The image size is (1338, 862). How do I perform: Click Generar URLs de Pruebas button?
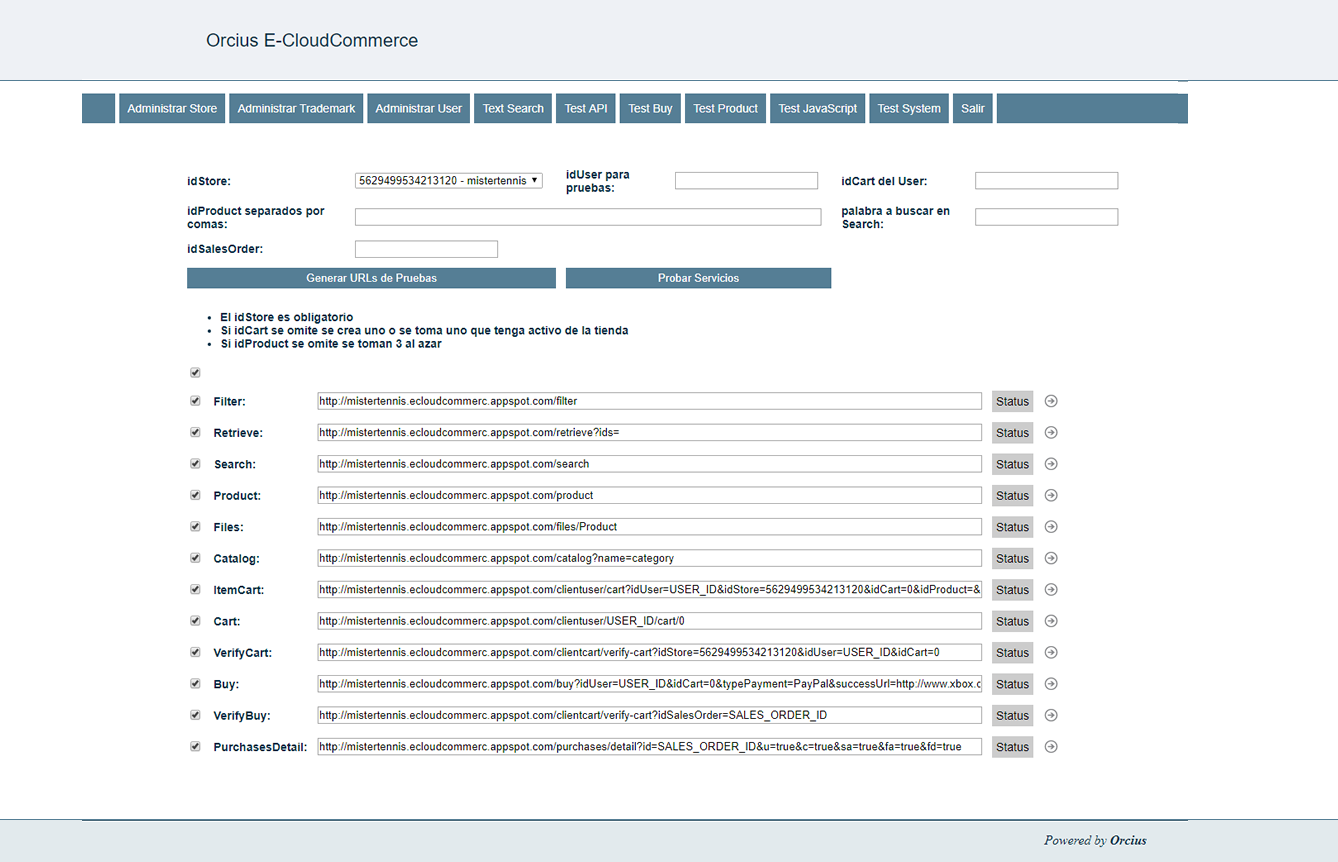click(371, 278)
